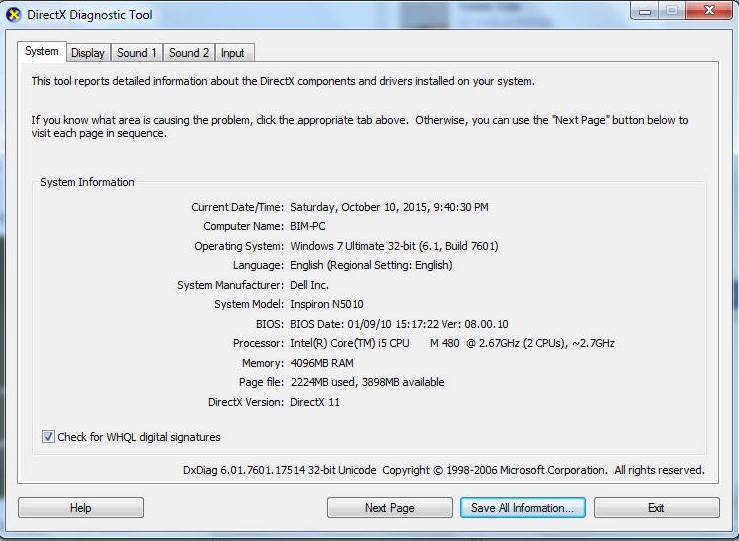Click the page file 2224MB used value
Image resolution: width=739 pixels, height=541 pixels.
click(x=367, y=382)
